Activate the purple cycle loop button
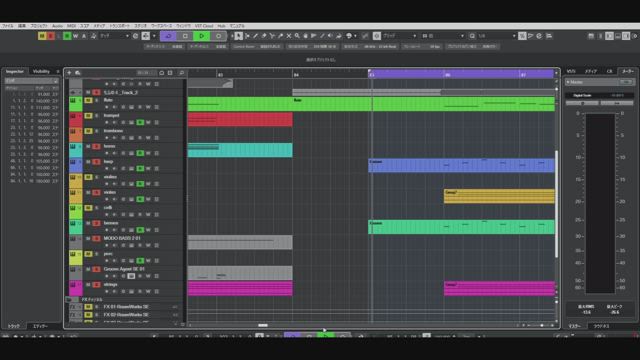 [168, 36]
